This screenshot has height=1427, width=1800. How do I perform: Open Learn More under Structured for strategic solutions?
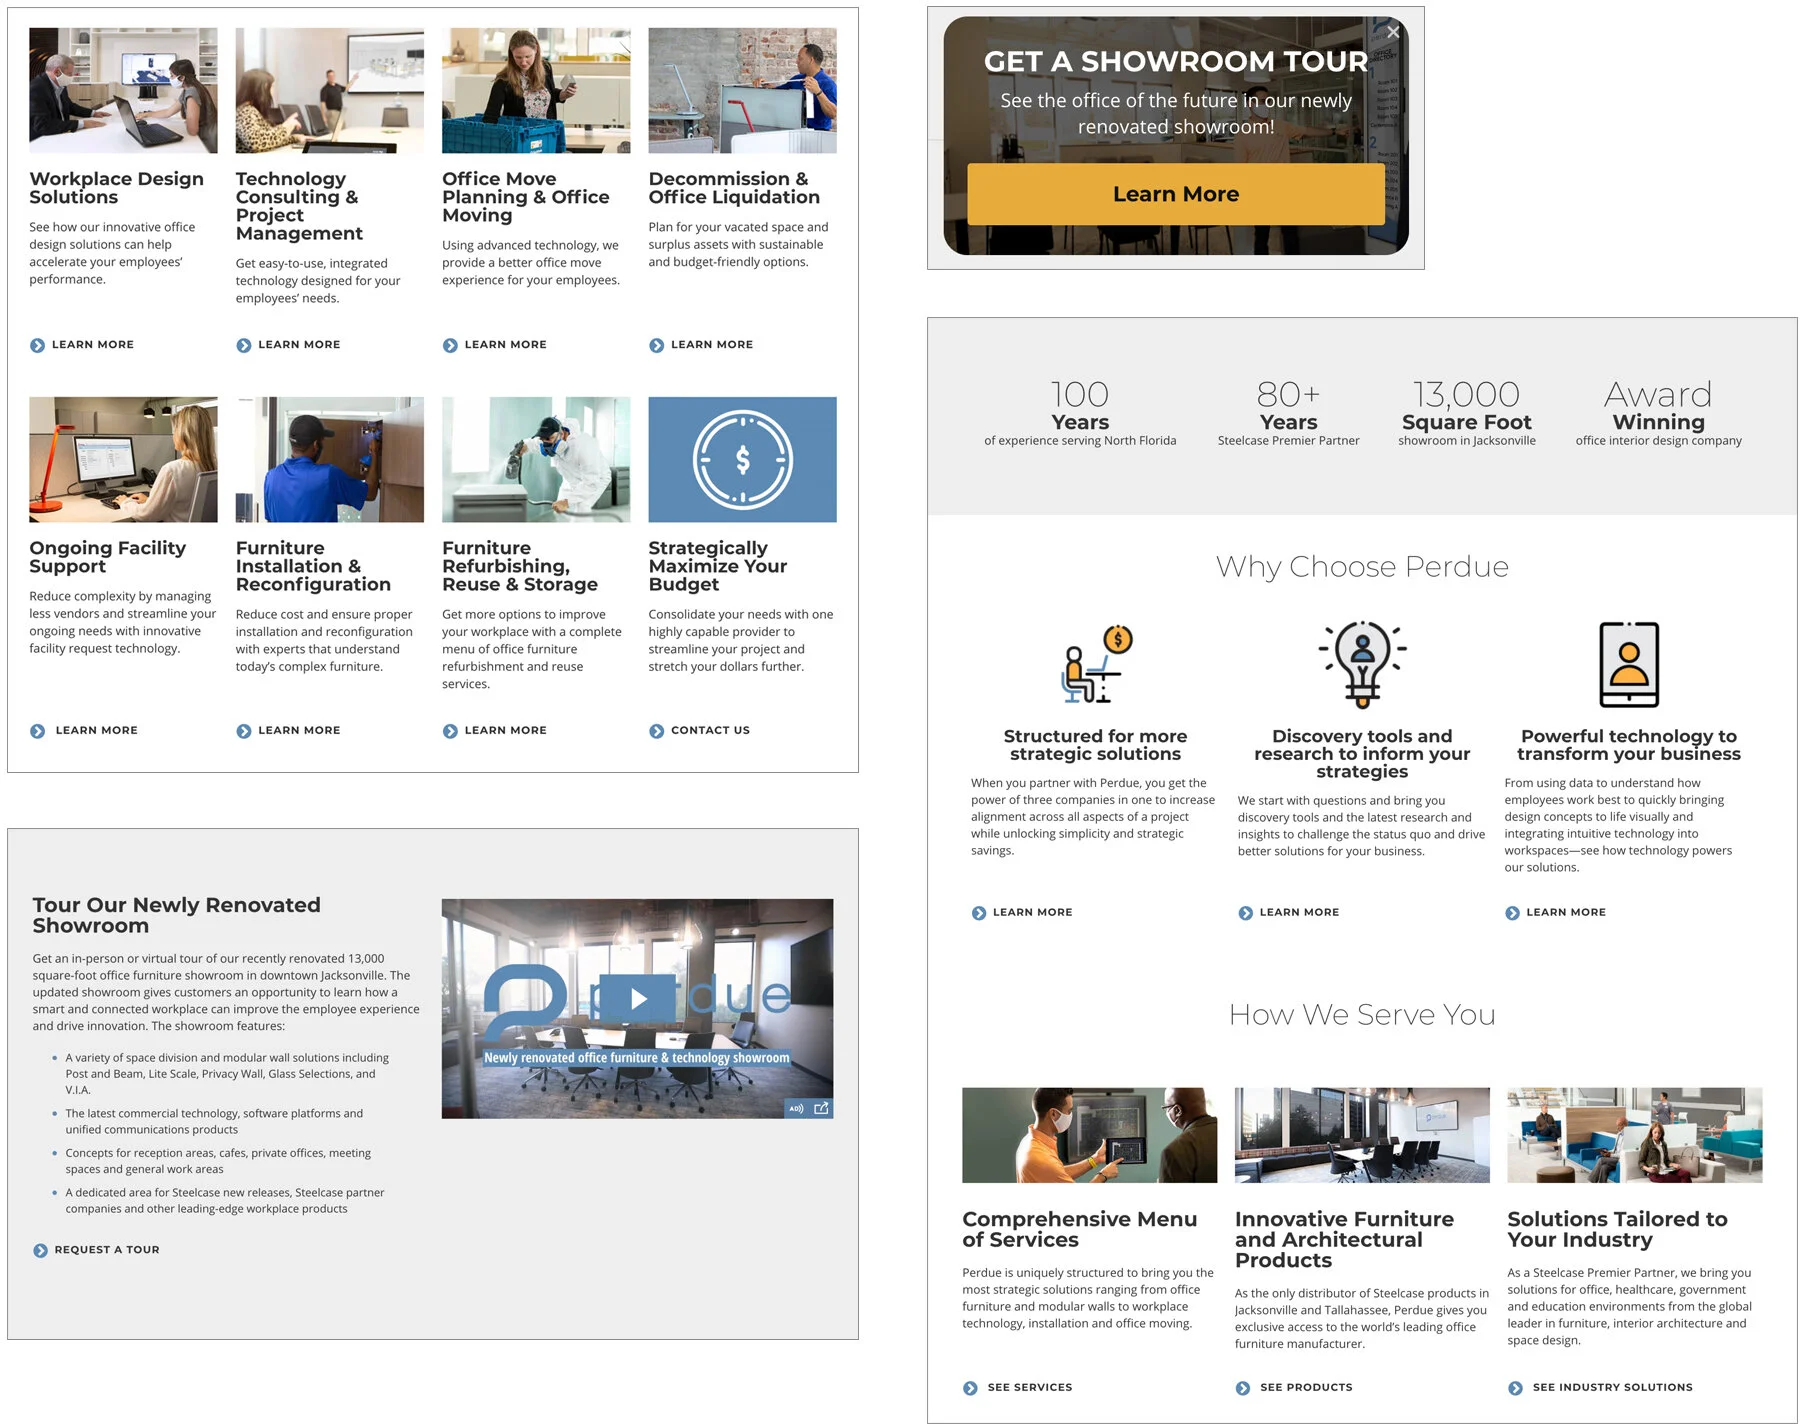coord(1022,913)
